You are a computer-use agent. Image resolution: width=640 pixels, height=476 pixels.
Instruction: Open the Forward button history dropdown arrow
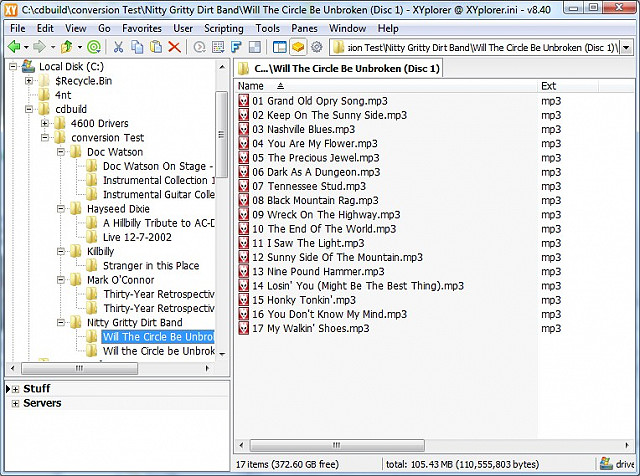point(53,47)
